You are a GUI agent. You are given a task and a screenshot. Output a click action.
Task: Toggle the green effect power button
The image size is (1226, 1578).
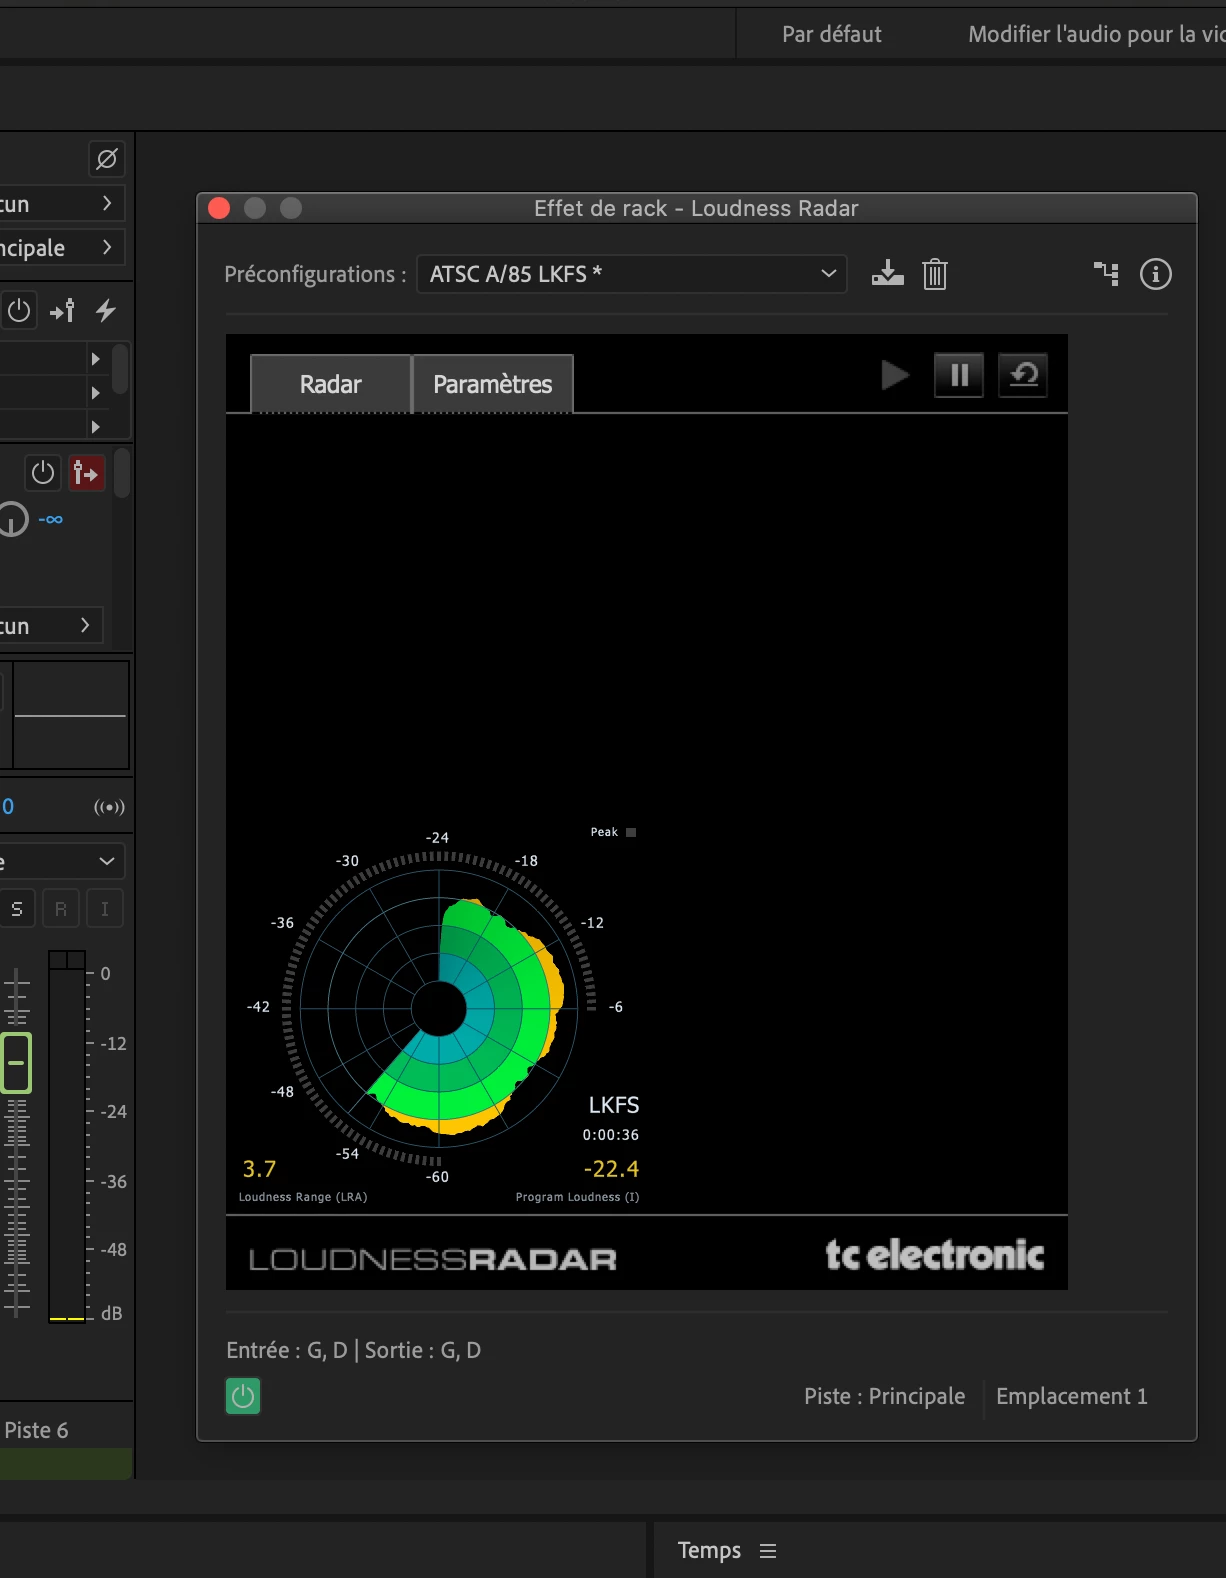243,1396
